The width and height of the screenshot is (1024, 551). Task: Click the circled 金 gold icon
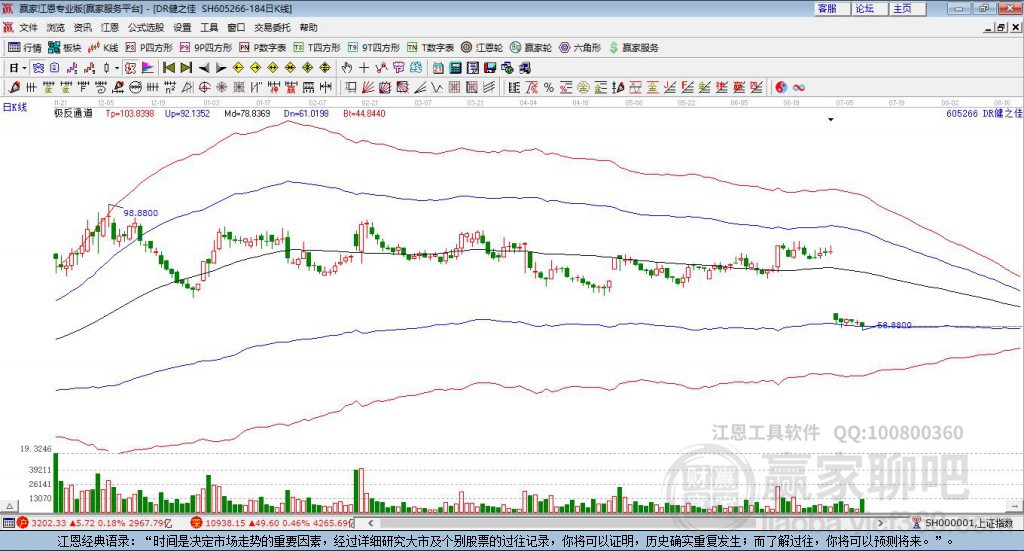583,87
